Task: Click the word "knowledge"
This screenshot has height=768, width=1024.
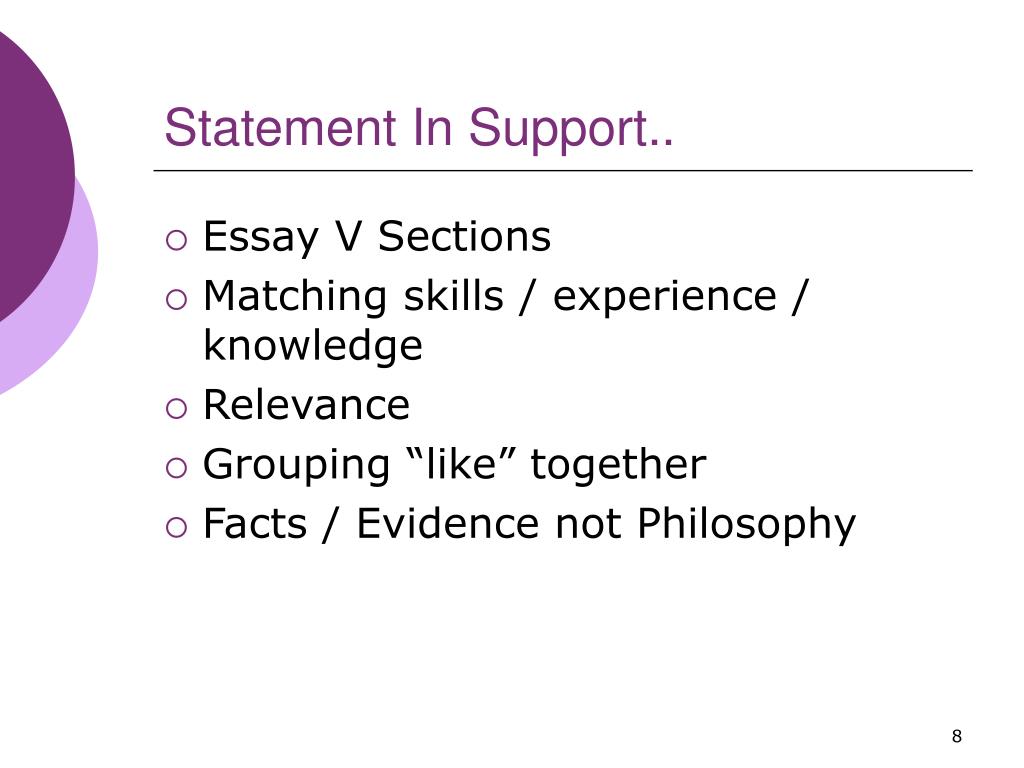Action: point(313,345)
